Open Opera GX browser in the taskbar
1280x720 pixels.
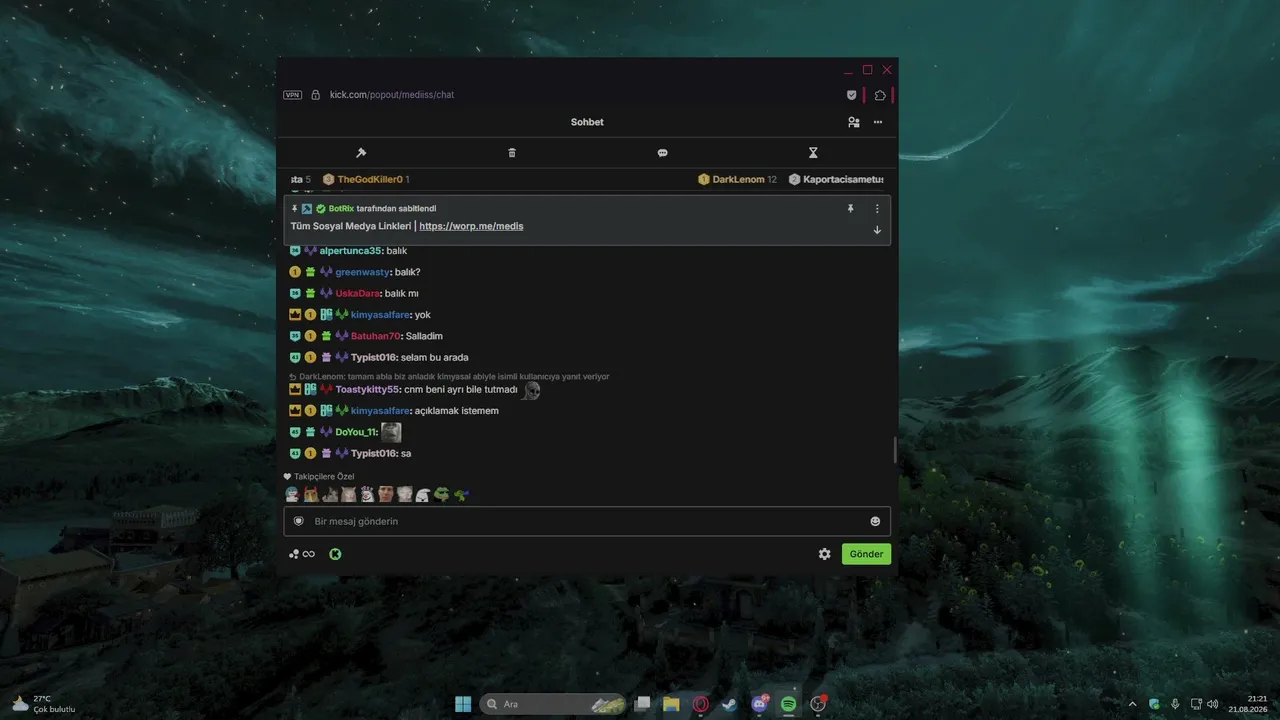click(701, 704)
